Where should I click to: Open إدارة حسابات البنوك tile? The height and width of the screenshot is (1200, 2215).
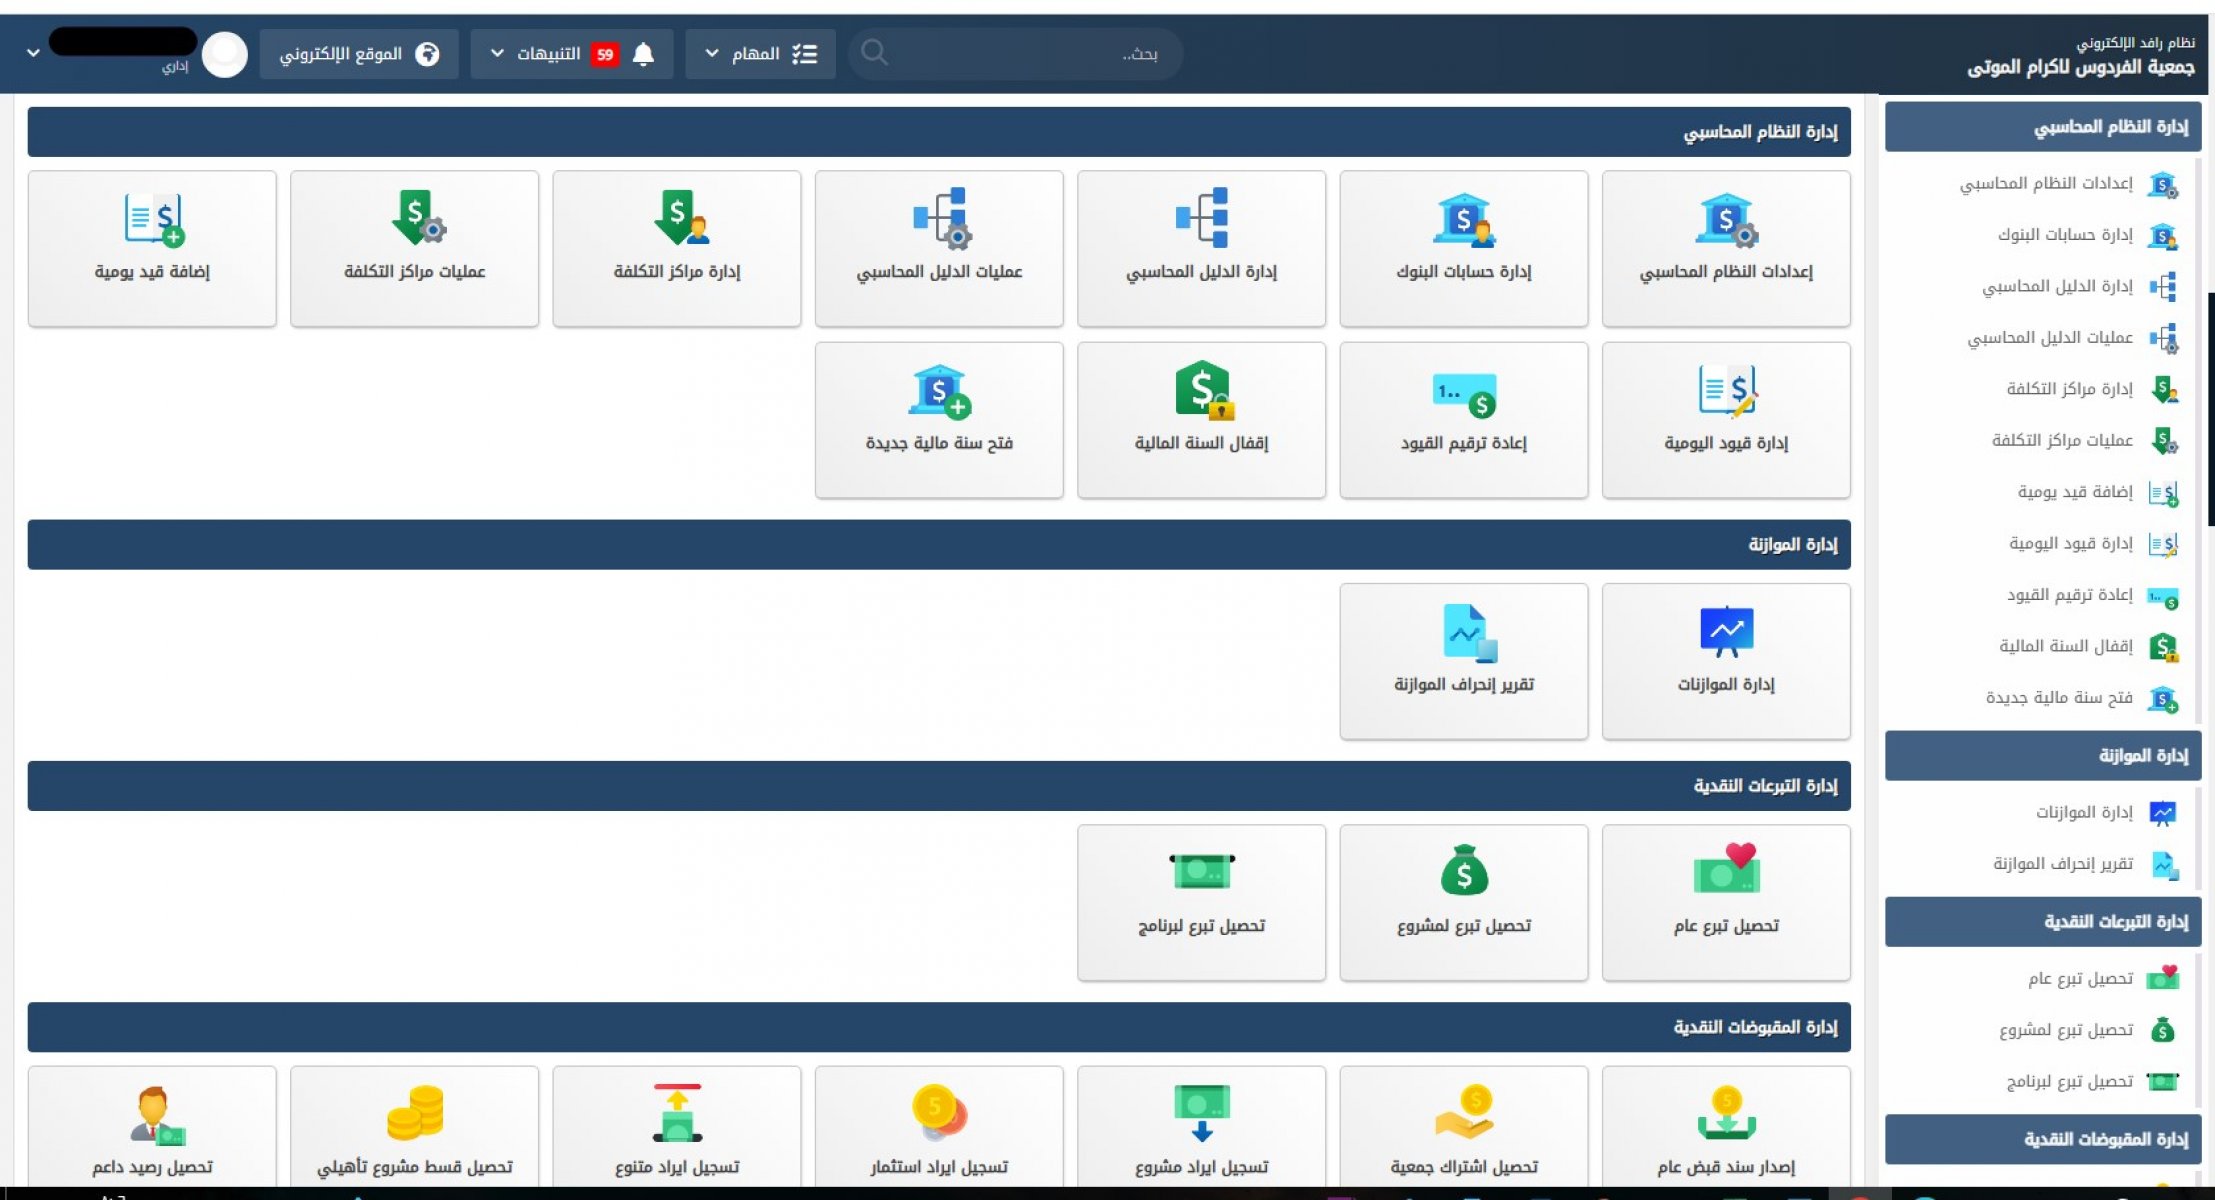click(x=1463, y=248)
